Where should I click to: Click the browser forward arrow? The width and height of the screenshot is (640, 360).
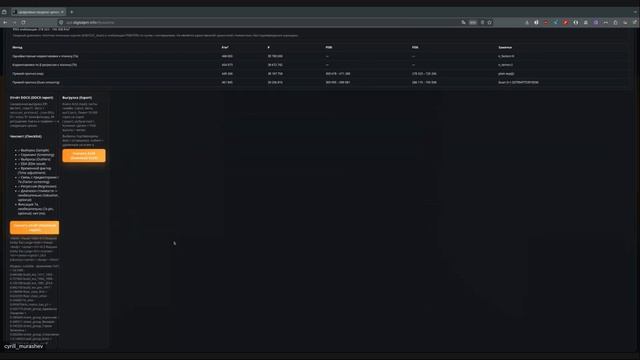[x=14, y=22]
